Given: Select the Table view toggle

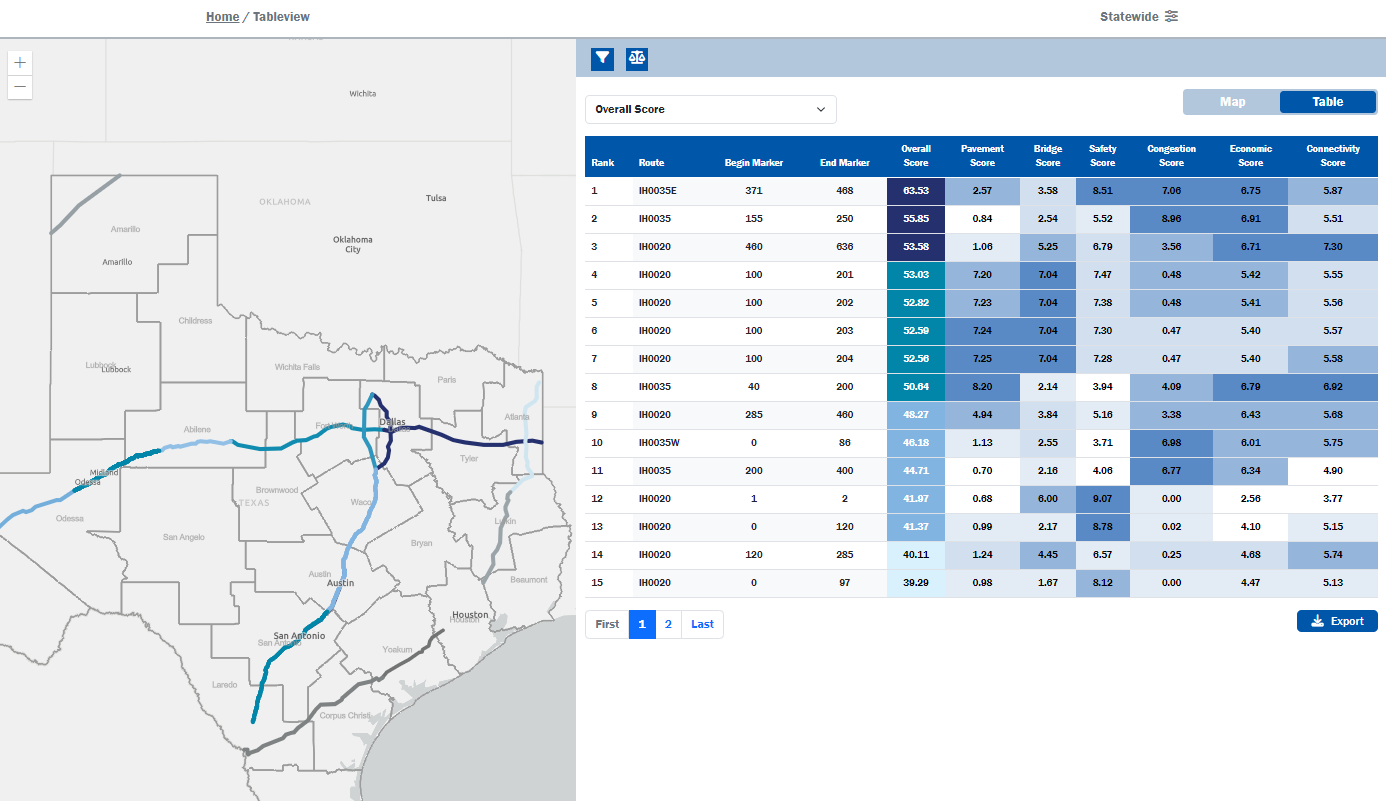Looking at the screenshot, I should tap(1327, 101).
